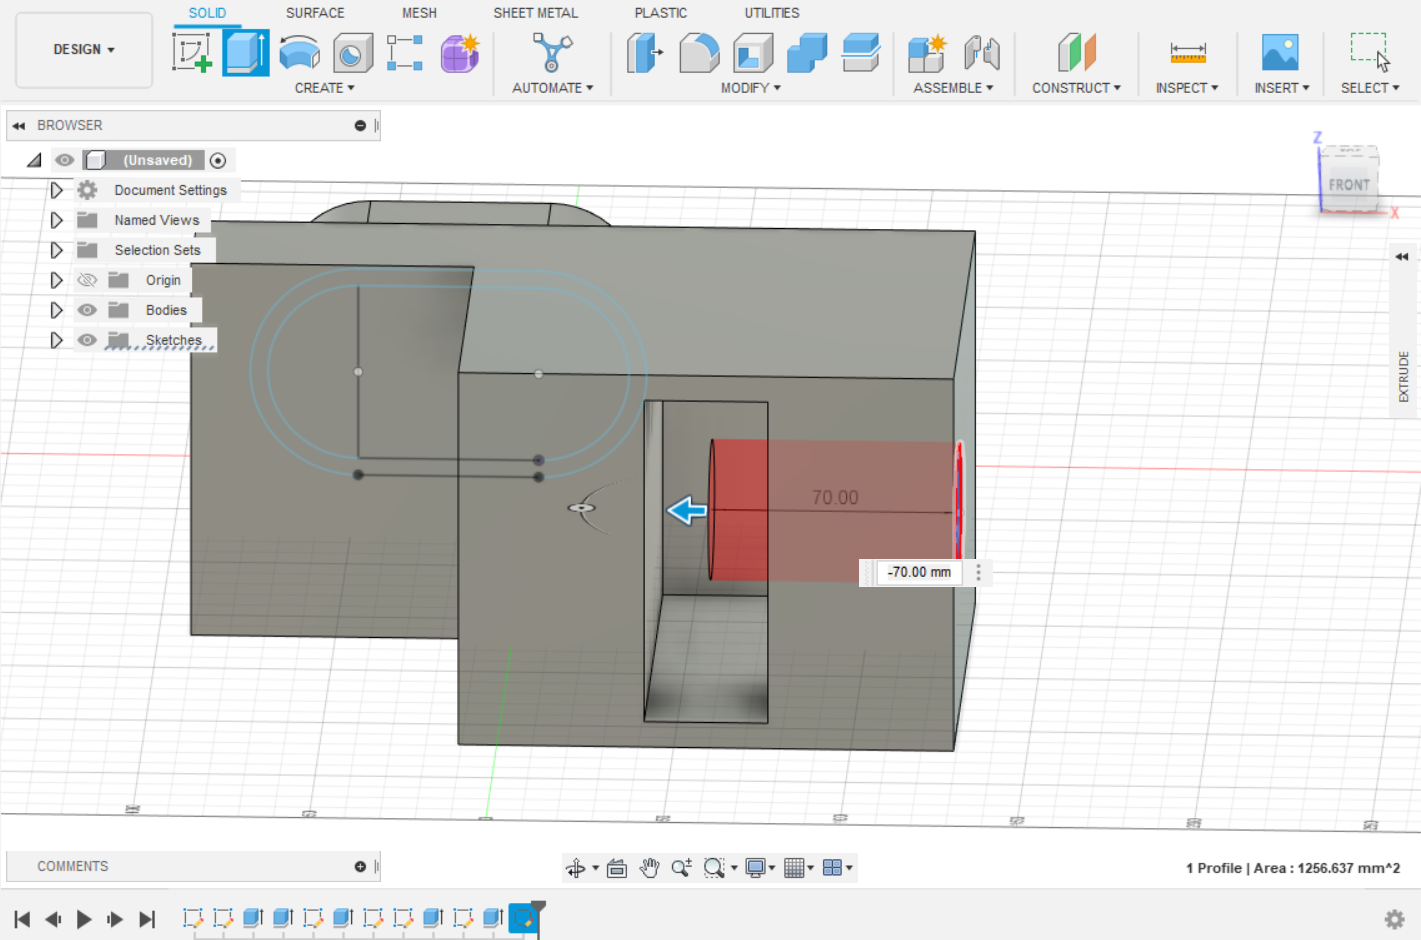
Task: Toggle visibility of the Bodies folder
Action: pyautogui.click(x=87, y=310)
